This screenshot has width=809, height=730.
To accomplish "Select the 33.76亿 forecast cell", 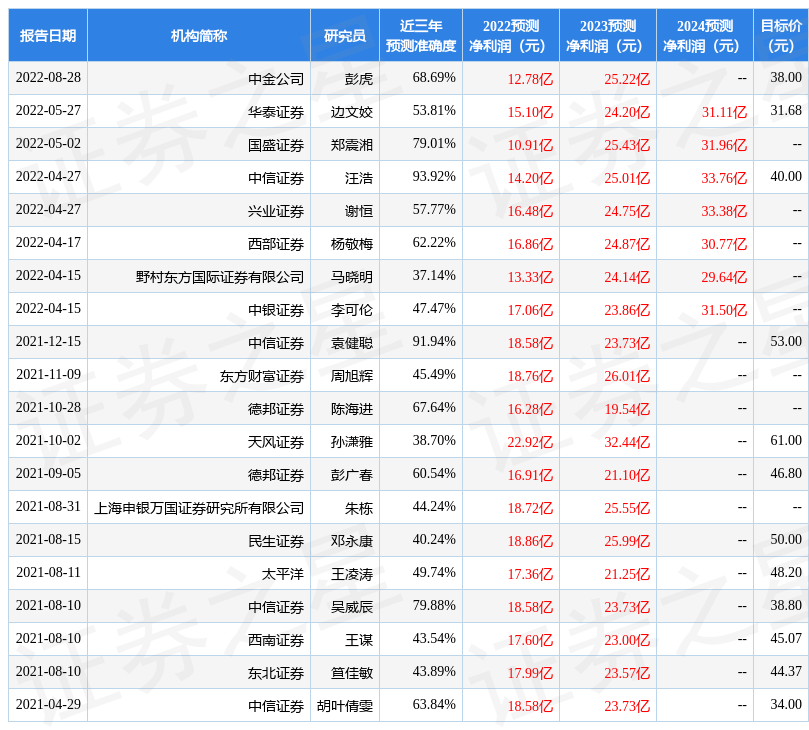I will [x=724, y=178].
